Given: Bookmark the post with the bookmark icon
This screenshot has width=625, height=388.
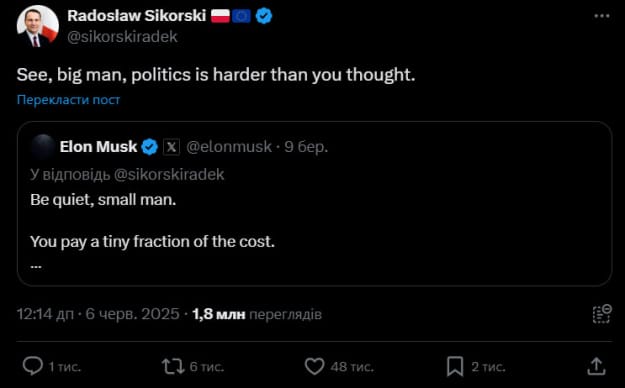Looking at the screenshot, I should coord(455,366).
